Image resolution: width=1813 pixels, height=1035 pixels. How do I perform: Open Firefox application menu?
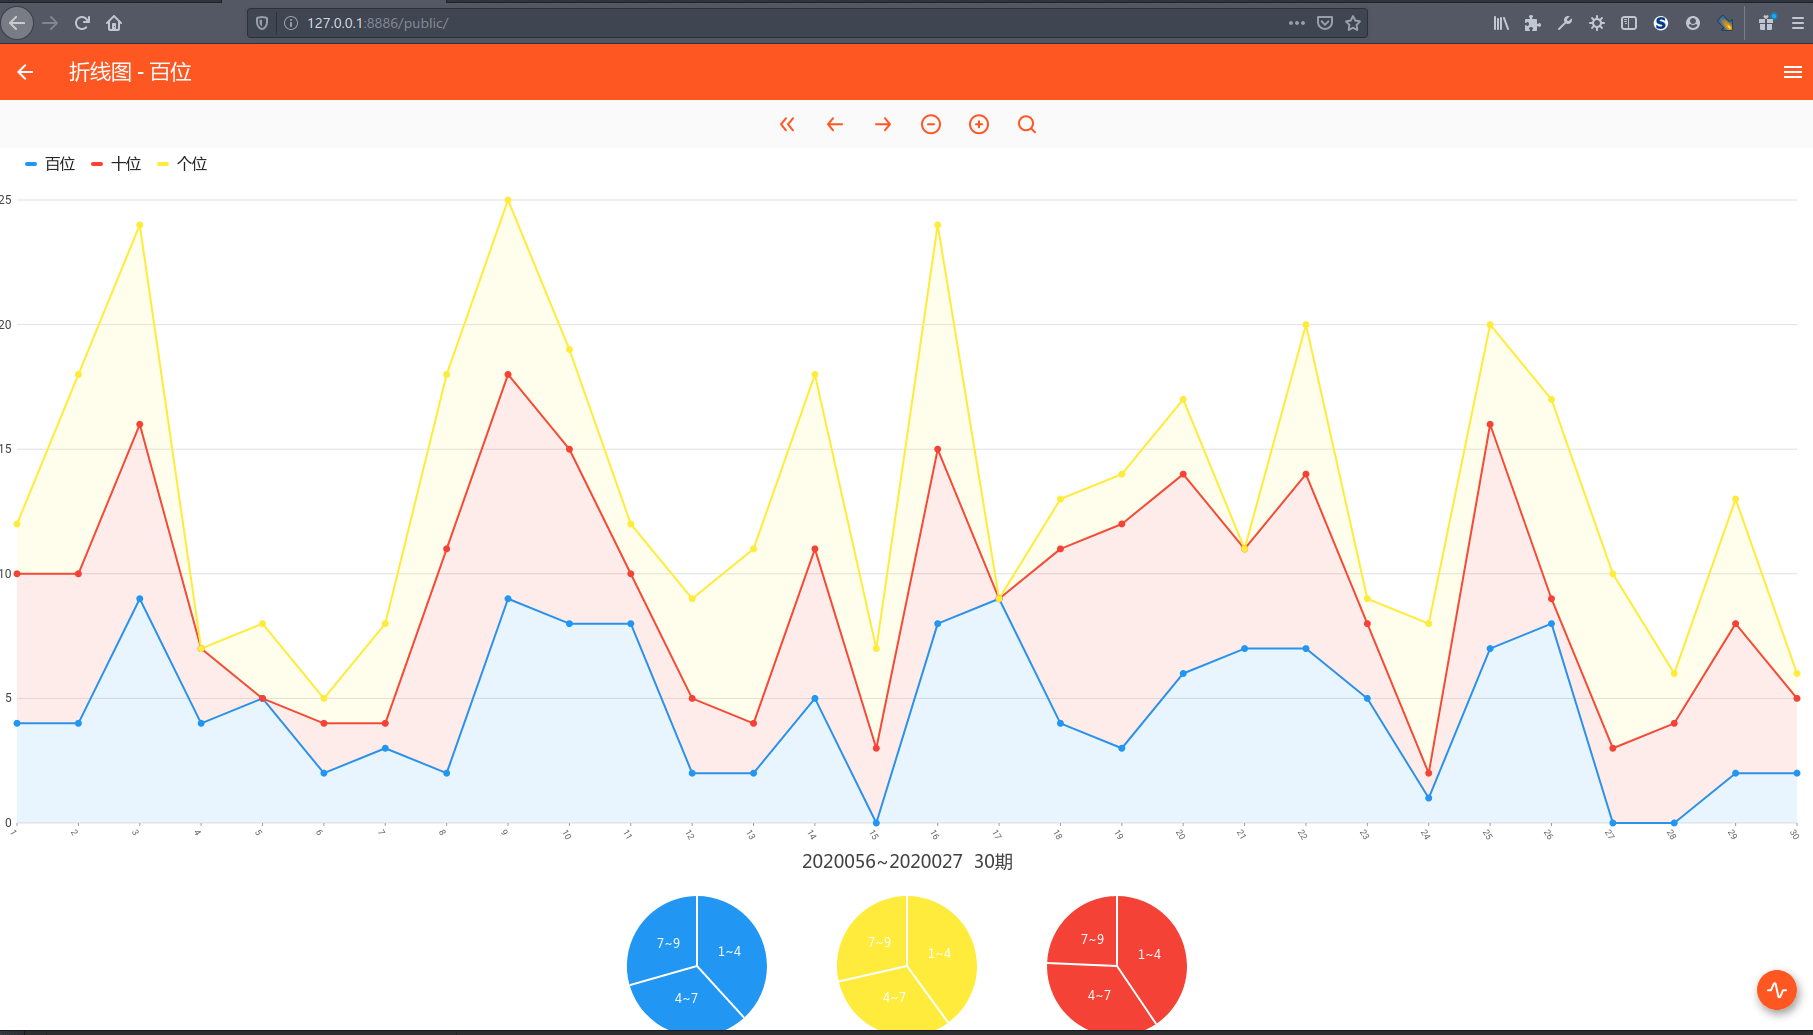pyautogui.click(x=1798, y=23)
